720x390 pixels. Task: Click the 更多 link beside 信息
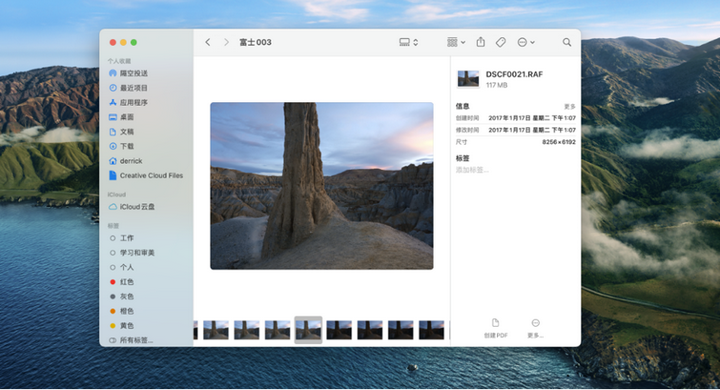[569, 107]
